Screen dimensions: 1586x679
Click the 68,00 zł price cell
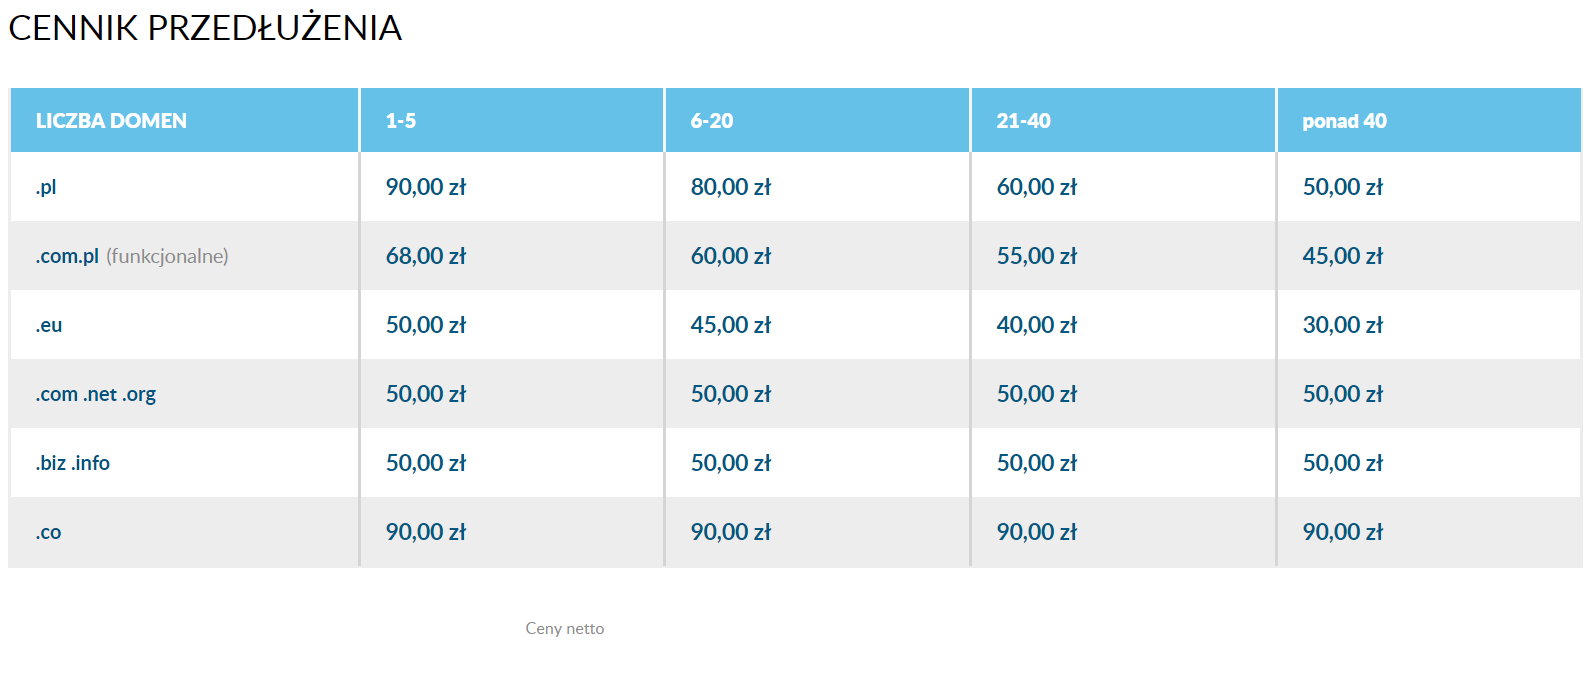point(426,256)
